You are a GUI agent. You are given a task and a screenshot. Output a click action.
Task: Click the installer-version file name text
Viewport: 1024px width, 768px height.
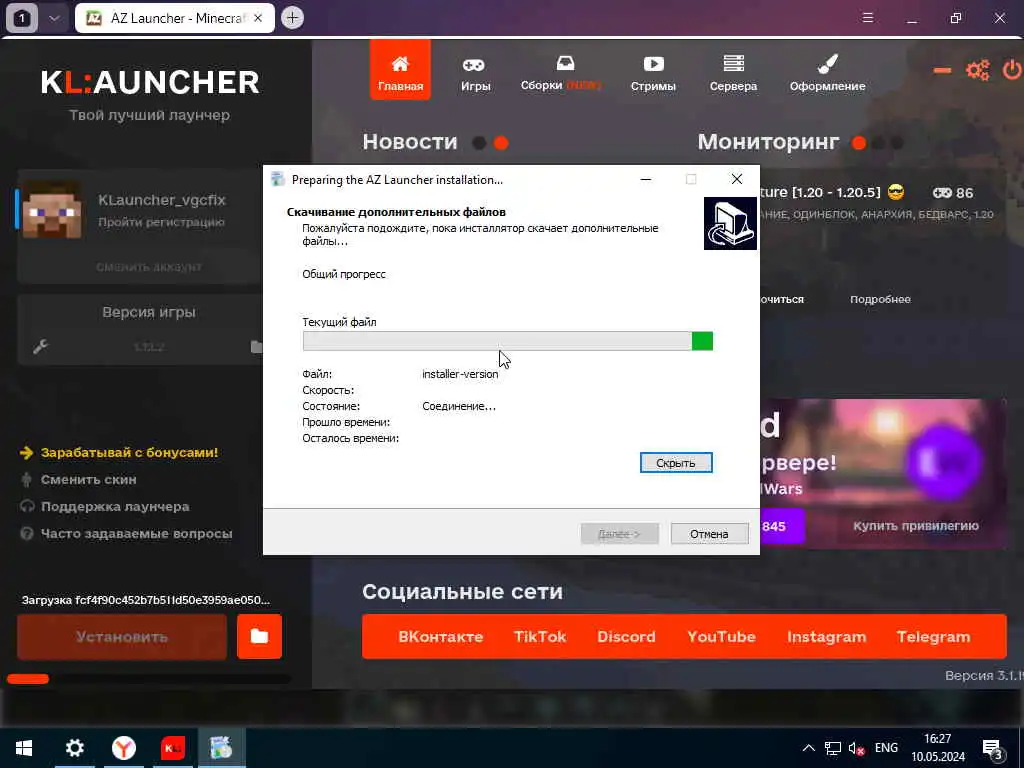pyautogui.click(x=460, y=374)
